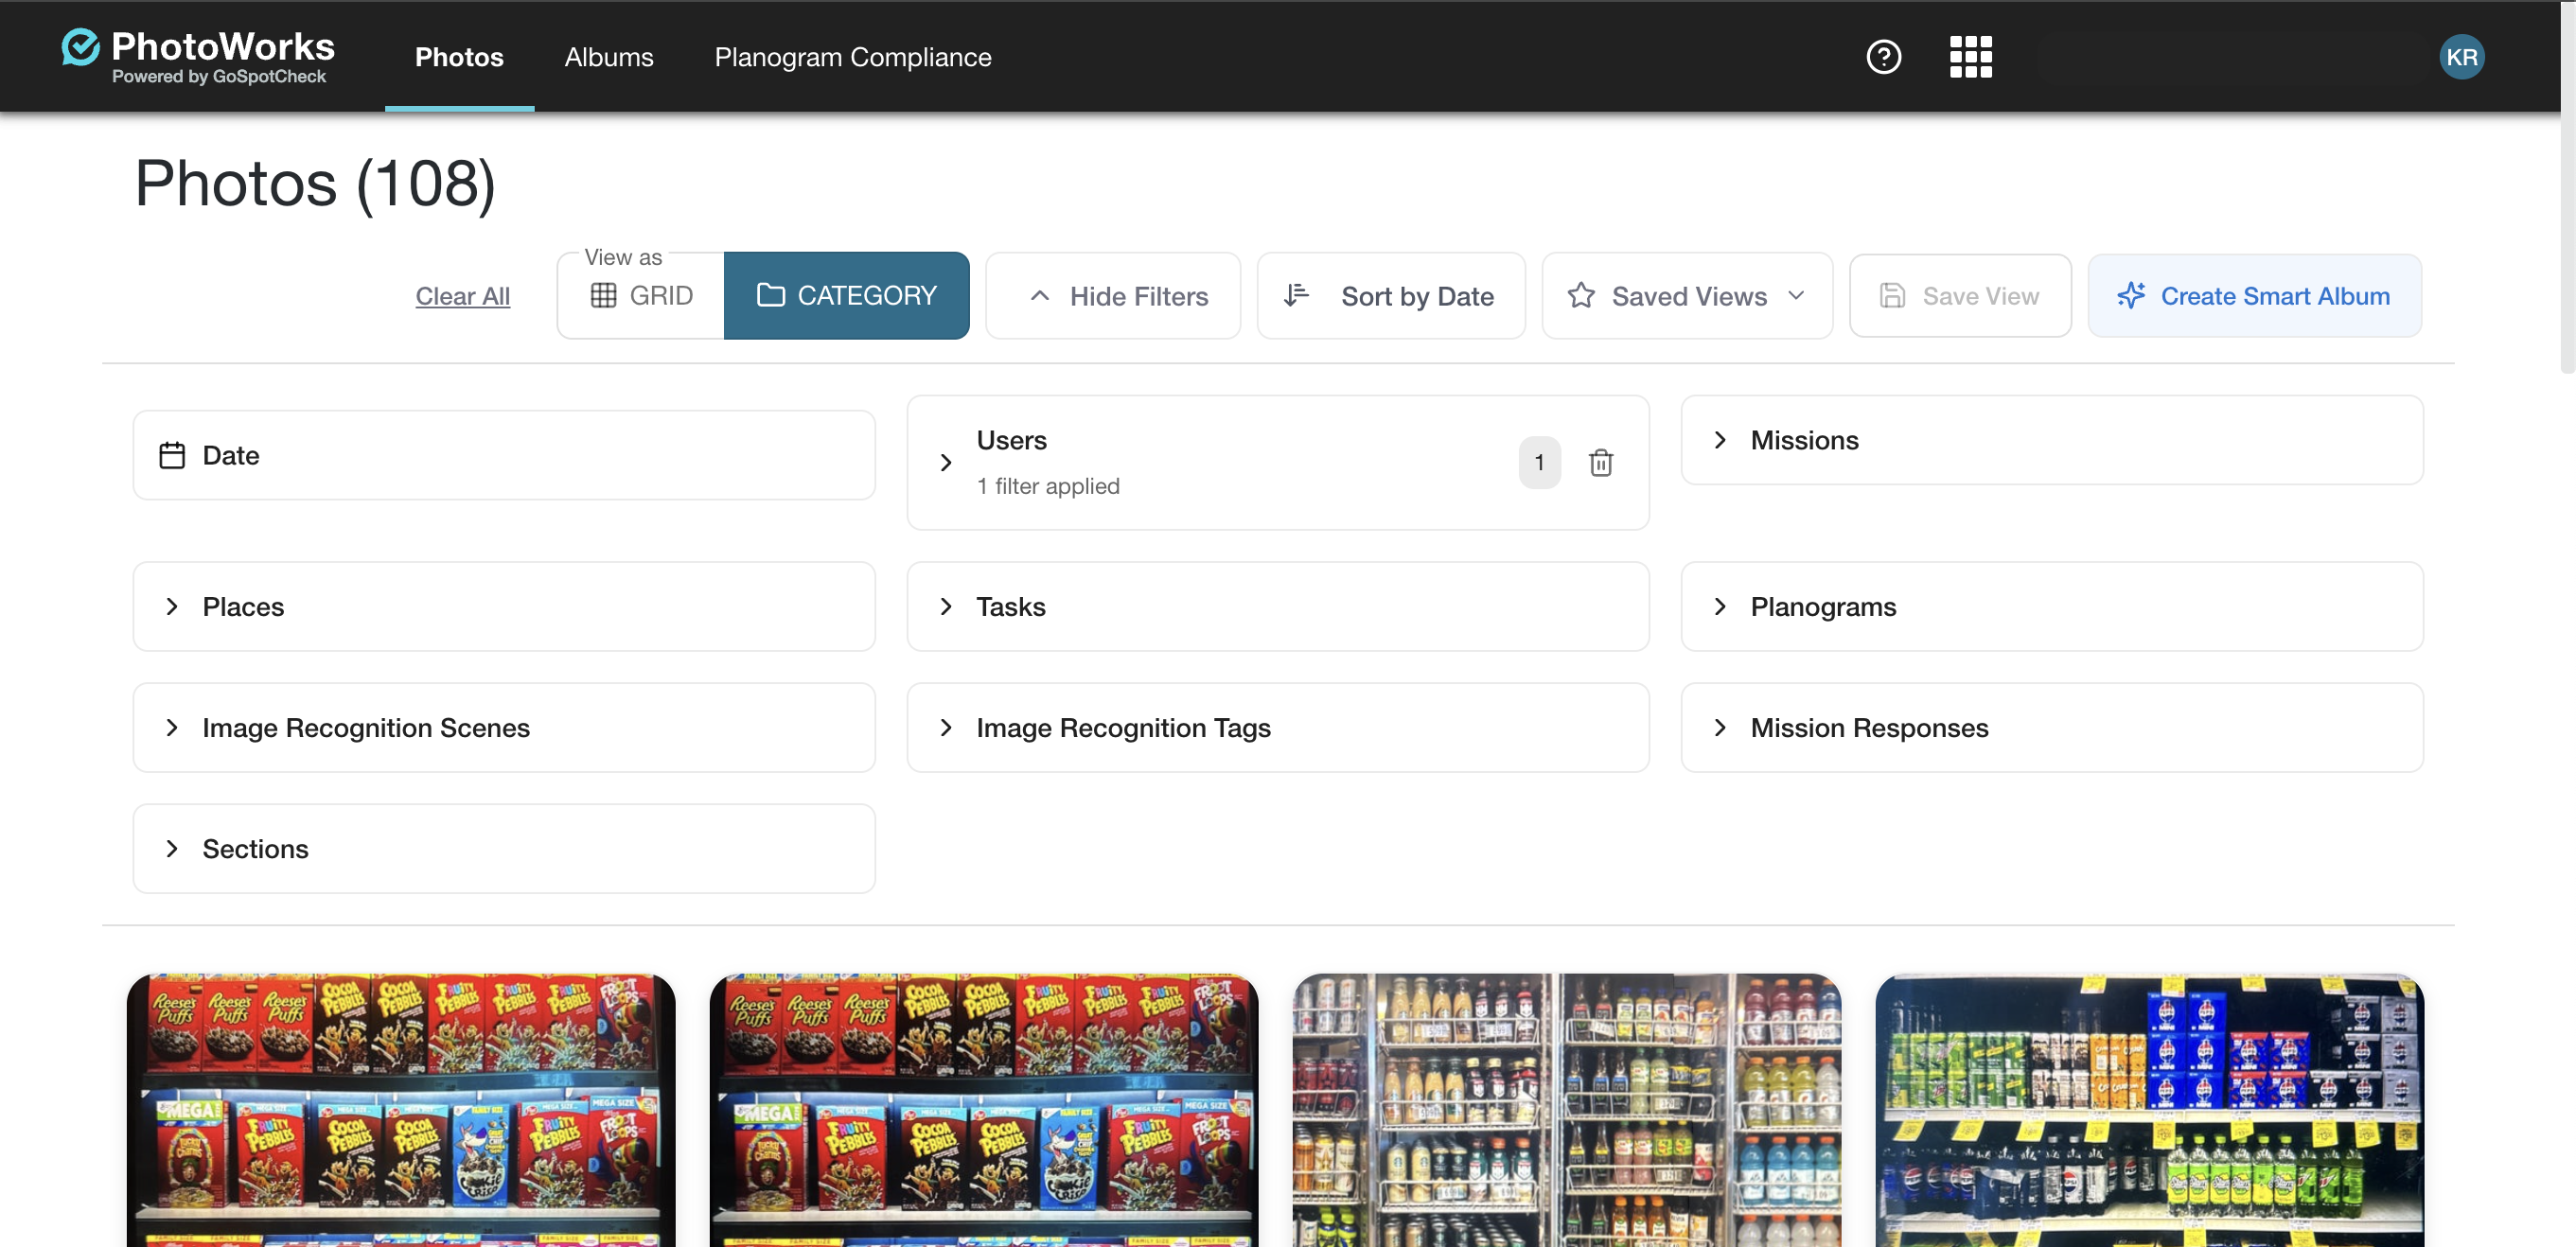Screen dimensions: 2576x1247
Task: Expand Image Recognition Scenes filter
Action: 504,727
